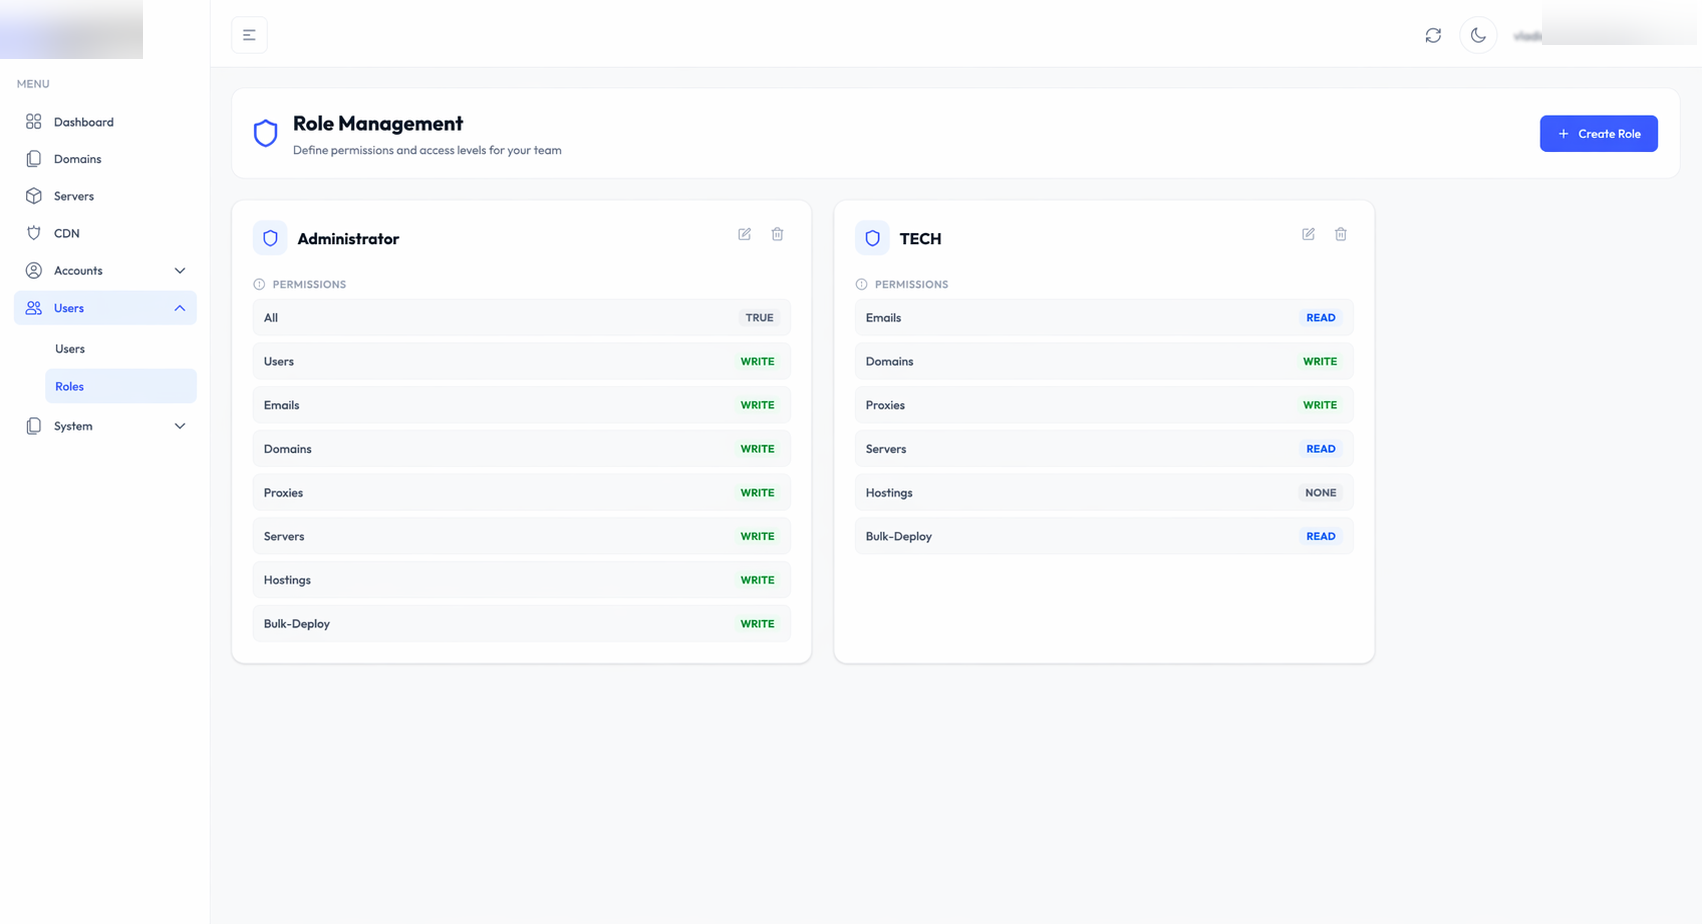Select the Roles submenu item
Screen dimensions: 1702x924
(x=120, y=386)
